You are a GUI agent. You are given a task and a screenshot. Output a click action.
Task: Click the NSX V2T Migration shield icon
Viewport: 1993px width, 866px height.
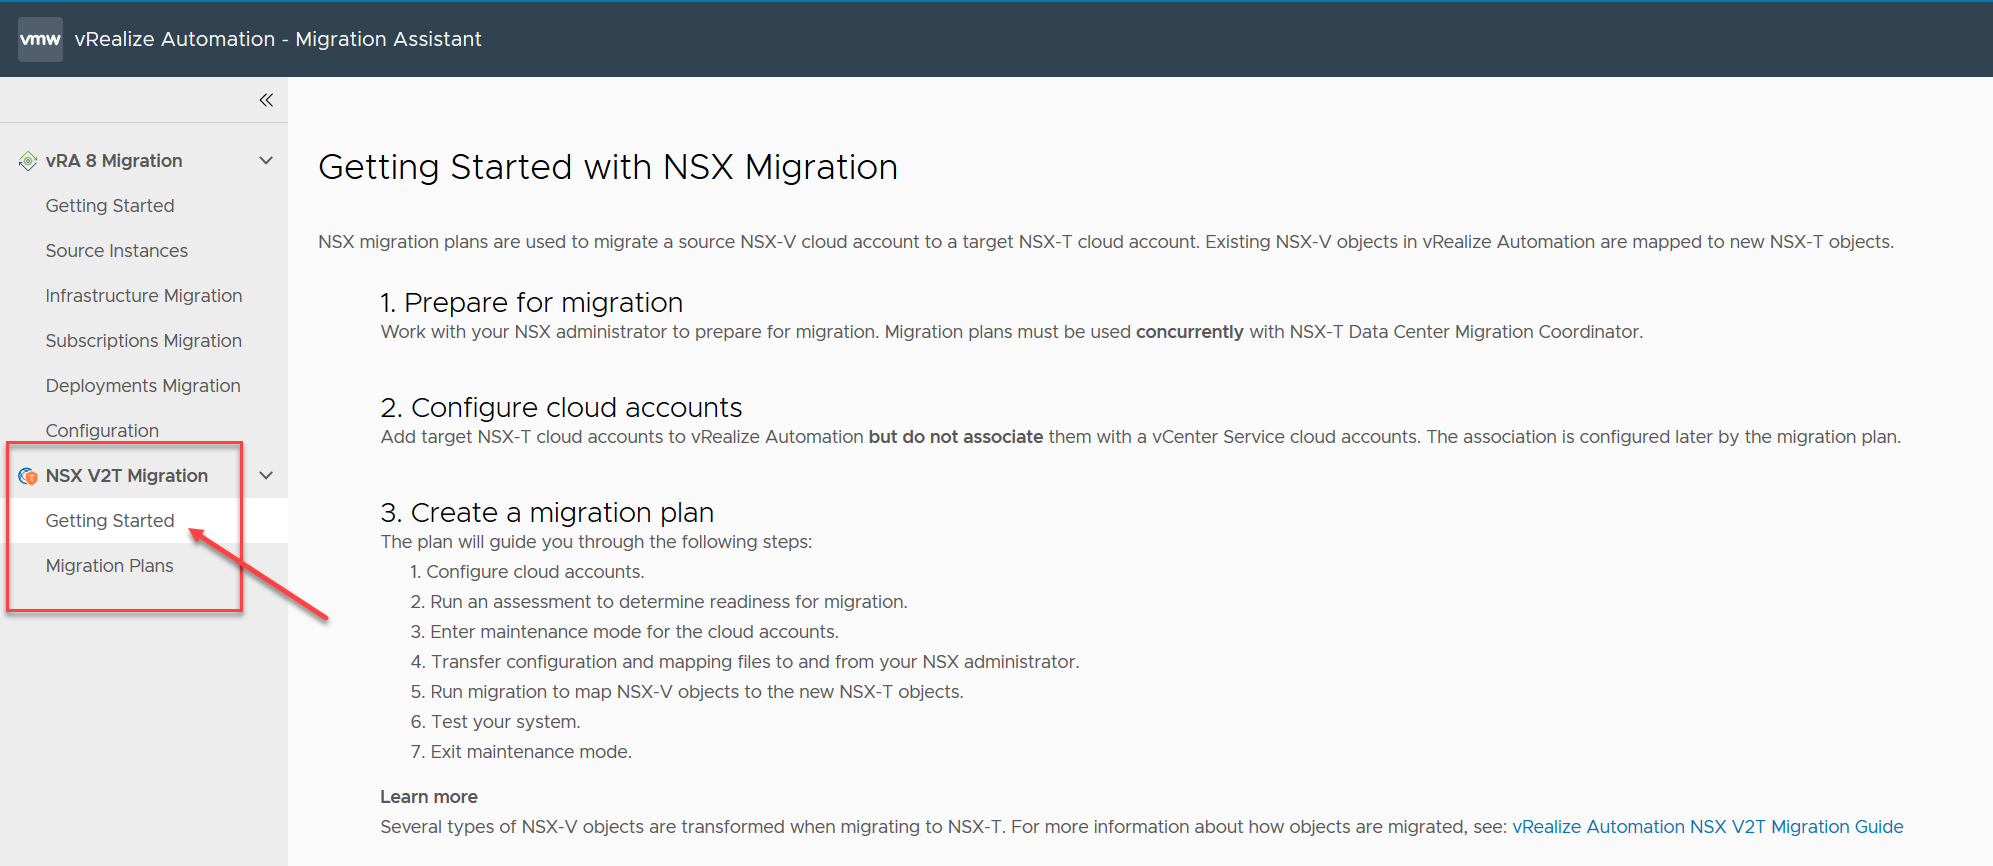(28, 476)
